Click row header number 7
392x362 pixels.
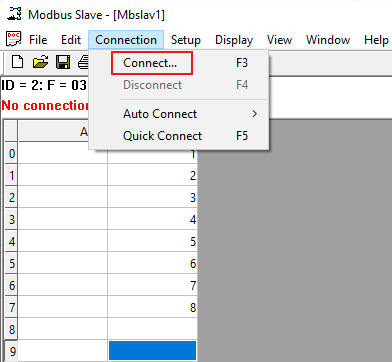coord(12,307)
